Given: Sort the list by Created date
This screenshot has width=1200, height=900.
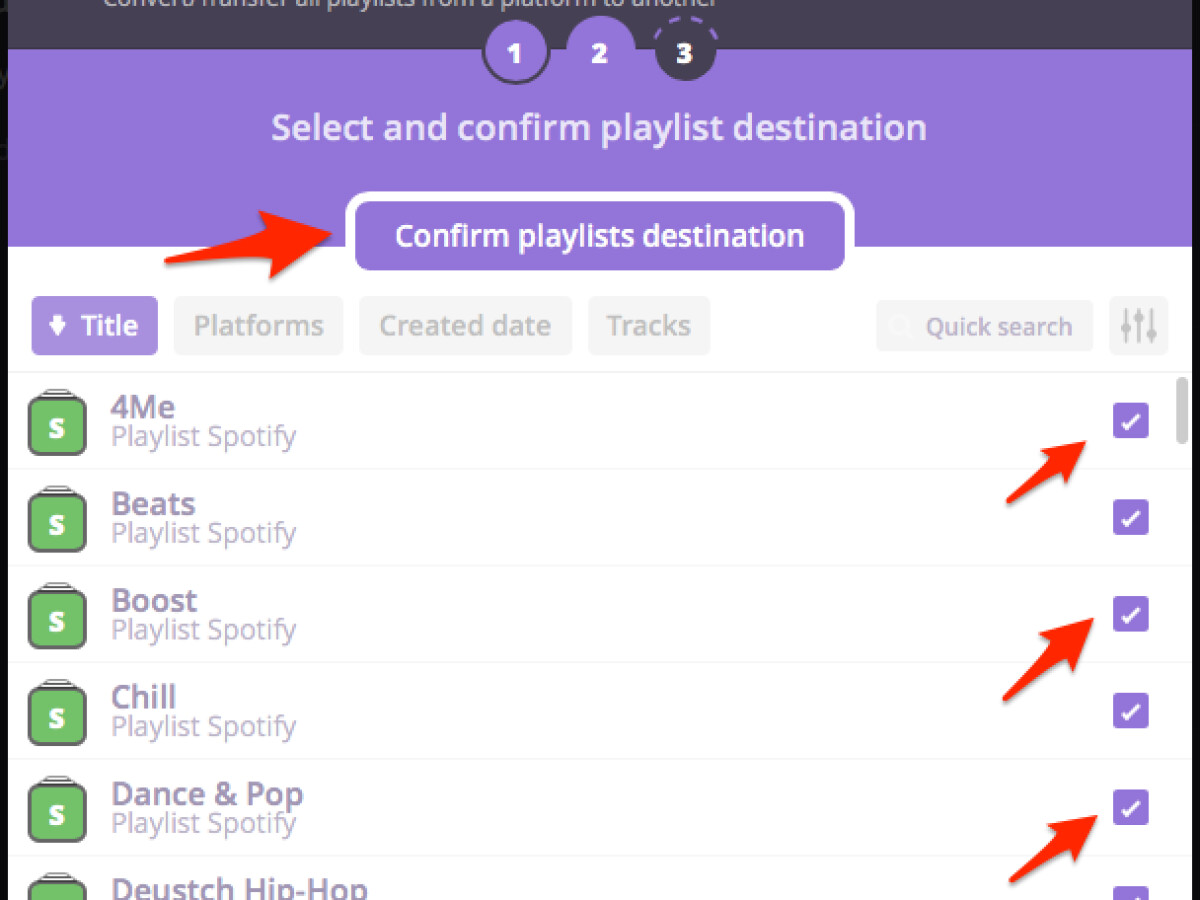Looking at the screenshot, I should tap(465, 325).
